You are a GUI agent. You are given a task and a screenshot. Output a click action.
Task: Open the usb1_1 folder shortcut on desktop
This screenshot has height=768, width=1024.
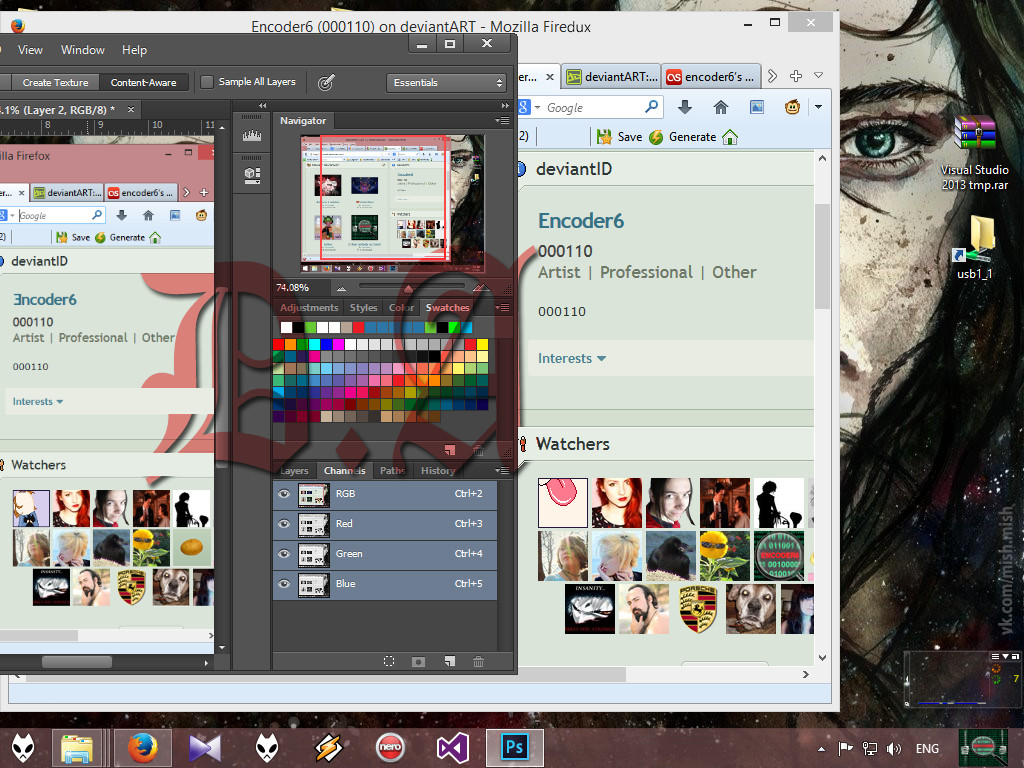tap(974, 248)
